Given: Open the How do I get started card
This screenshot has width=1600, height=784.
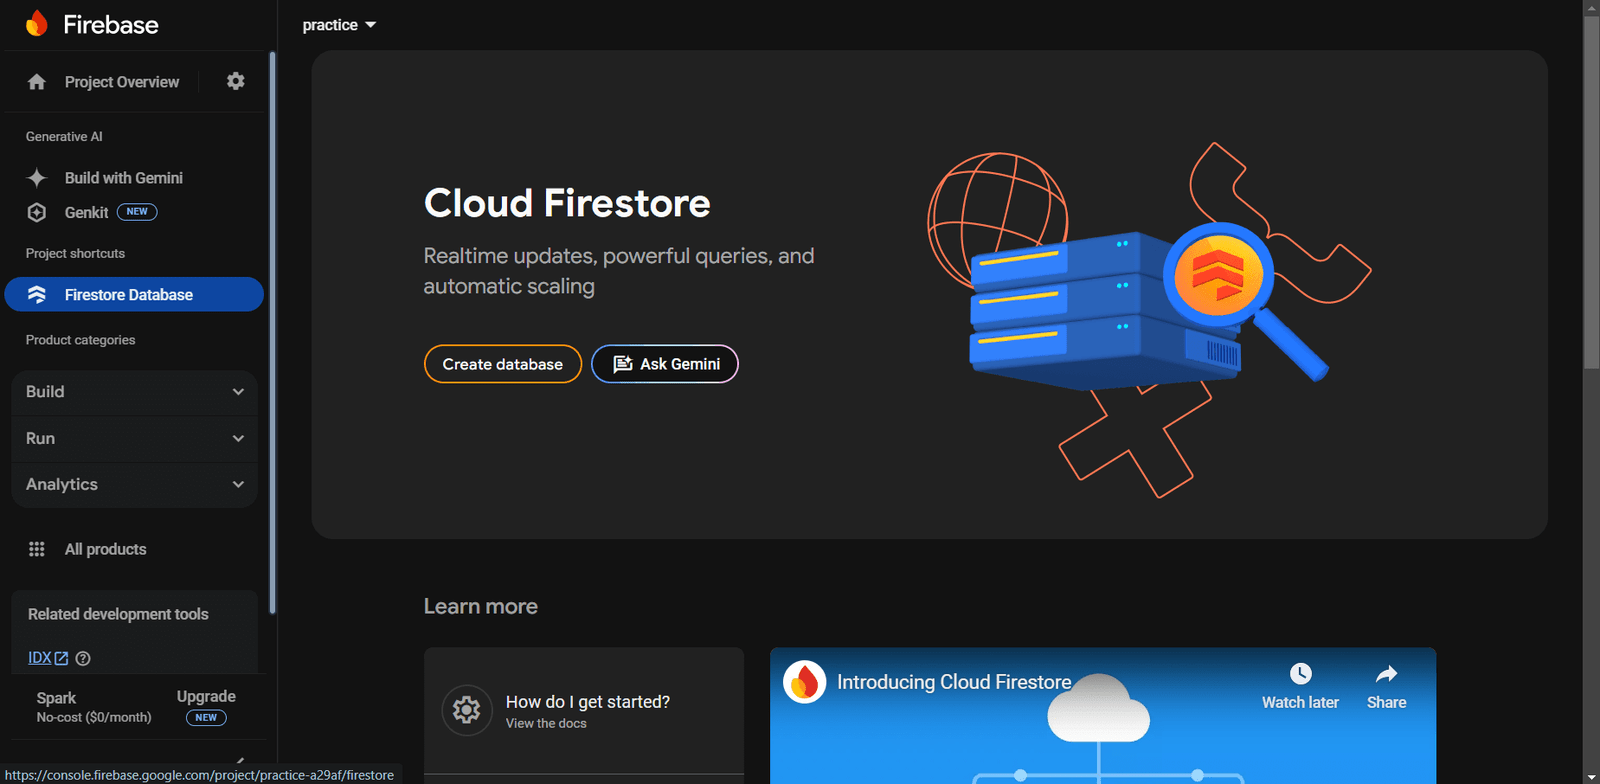Looking at the screenshot, I should pos(584,710).
